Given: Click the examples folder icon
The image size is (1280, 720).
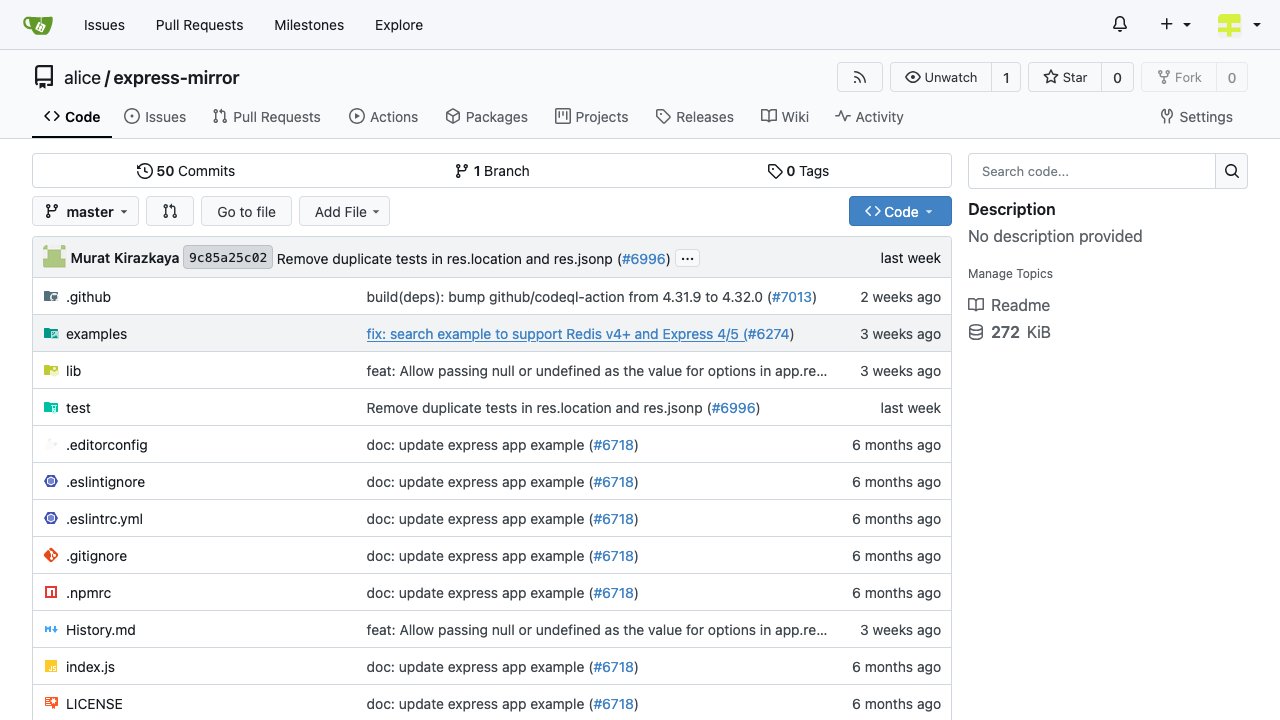Looking at the screenshot, I should (x=51, y=334).
